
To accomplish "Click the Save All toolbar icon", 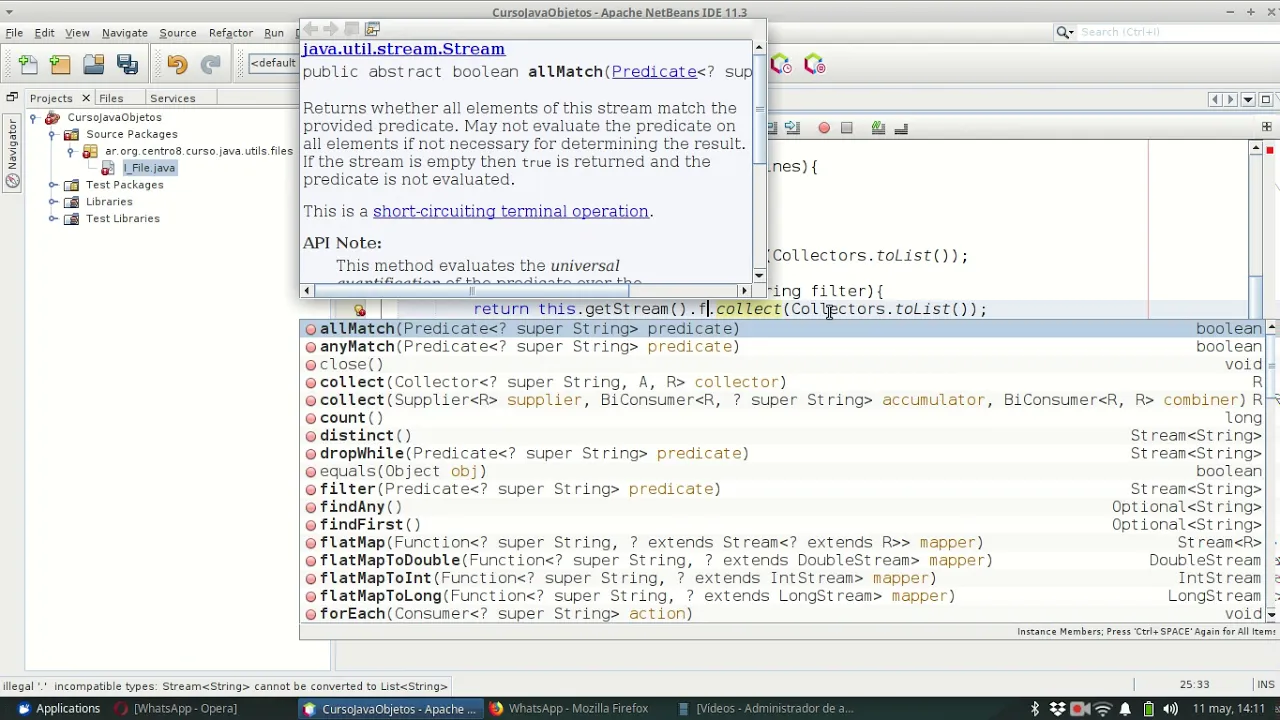I will coord(127,65).
